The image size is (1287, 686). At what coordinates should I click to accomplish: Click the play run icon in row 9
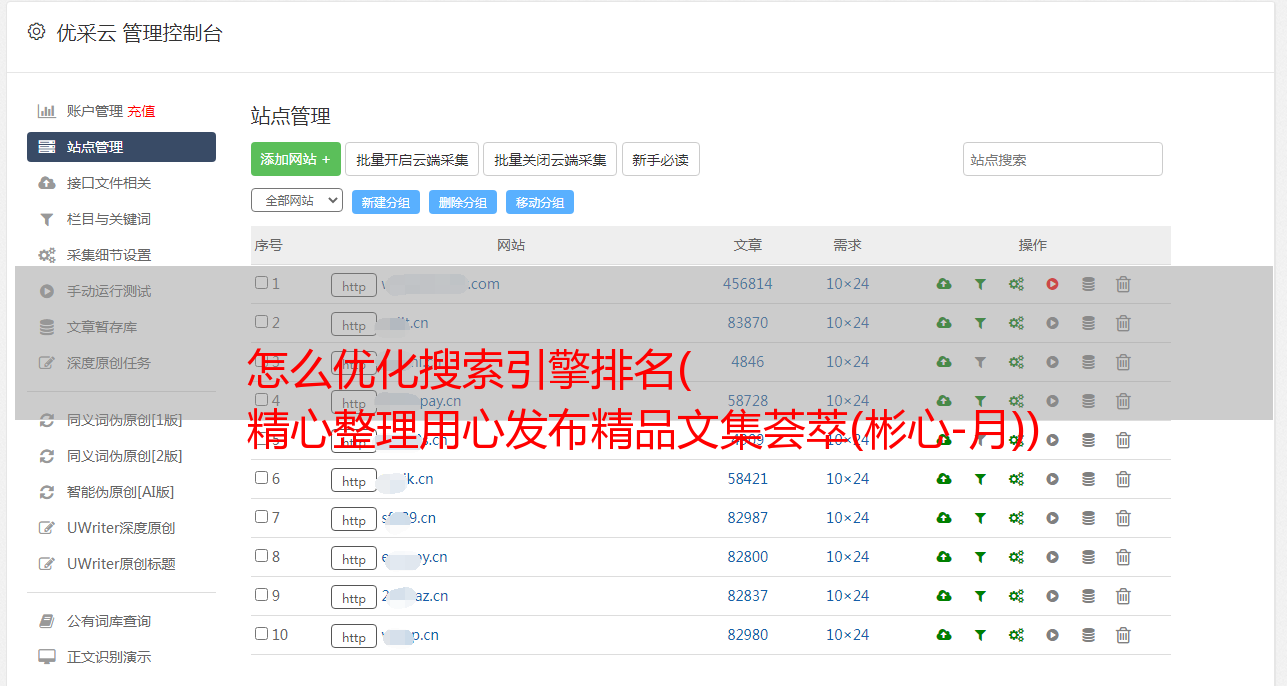pyautogui.click(x=1052, y=596)
